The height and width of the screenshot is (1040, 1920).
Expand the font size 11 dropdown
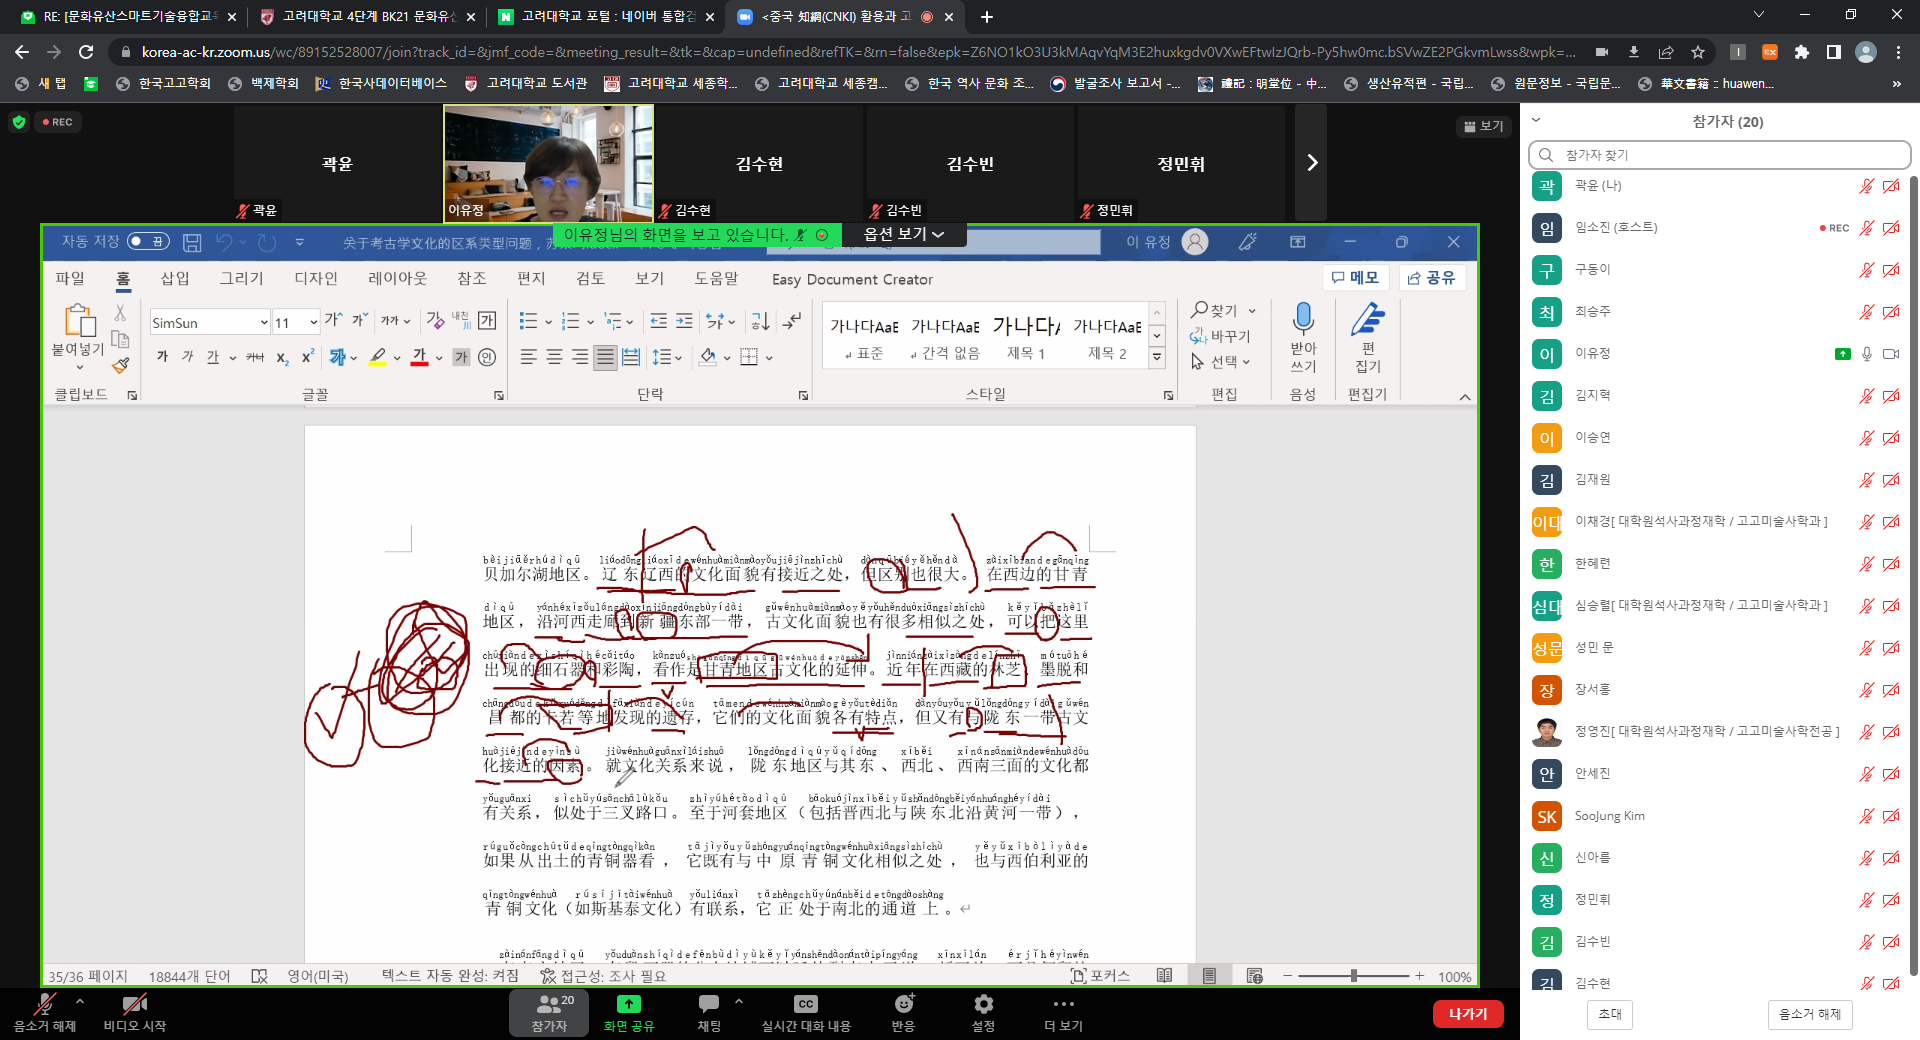click(313, 323)
